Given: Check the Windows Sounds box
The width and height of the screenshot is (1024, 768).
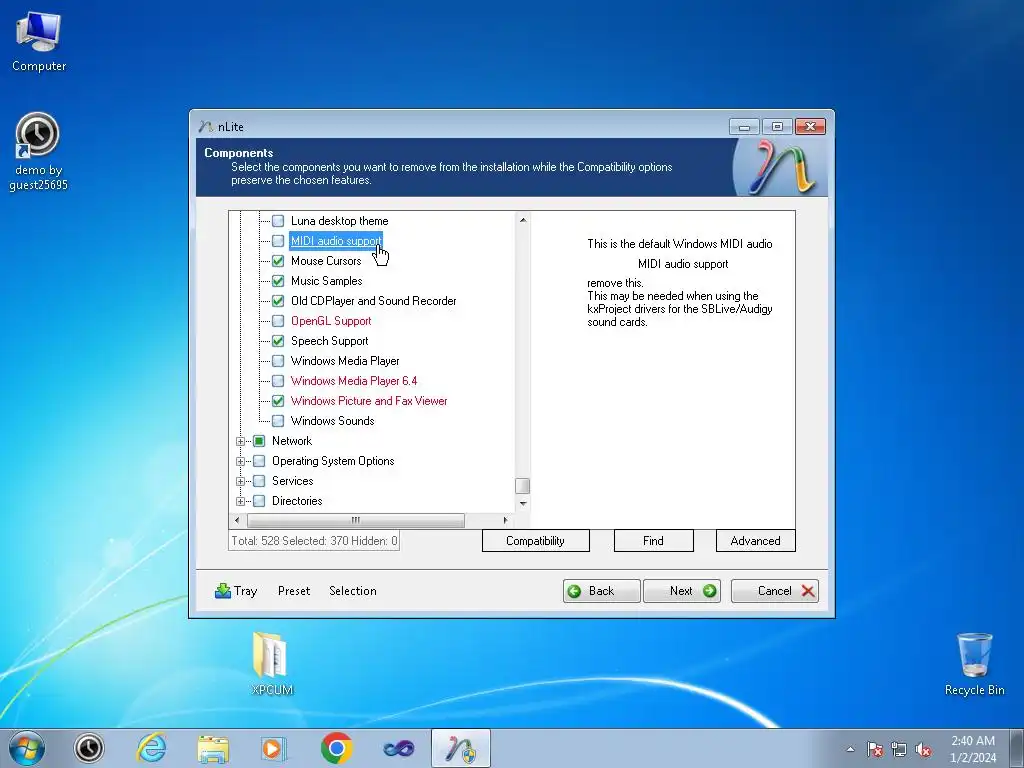Looking at the screenshot, I should click(278, 421).
